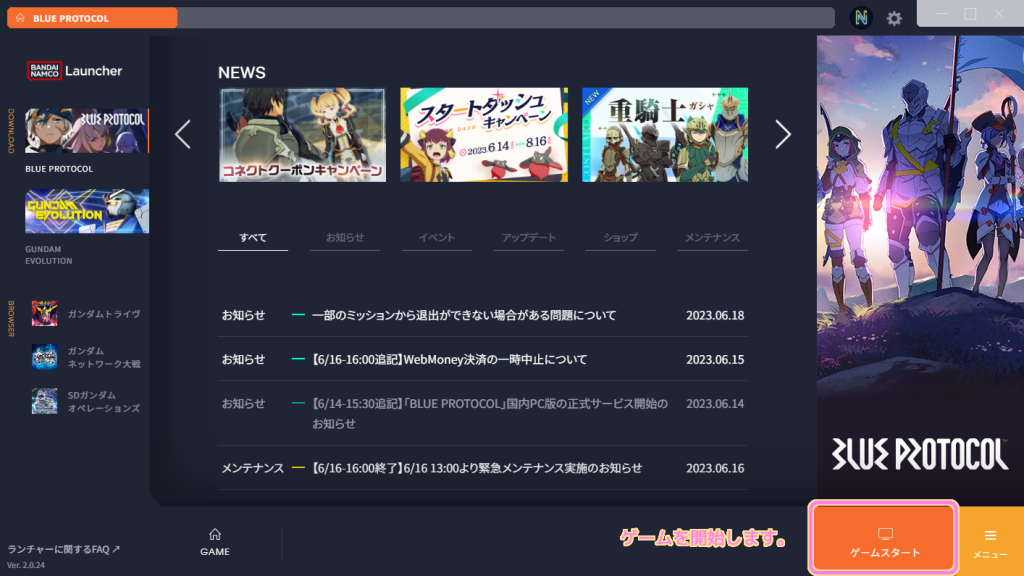Open SDガンダムオペレーションズ browser game icon
The width and height of the screenshot is (1024, 576).
(44, 401)
